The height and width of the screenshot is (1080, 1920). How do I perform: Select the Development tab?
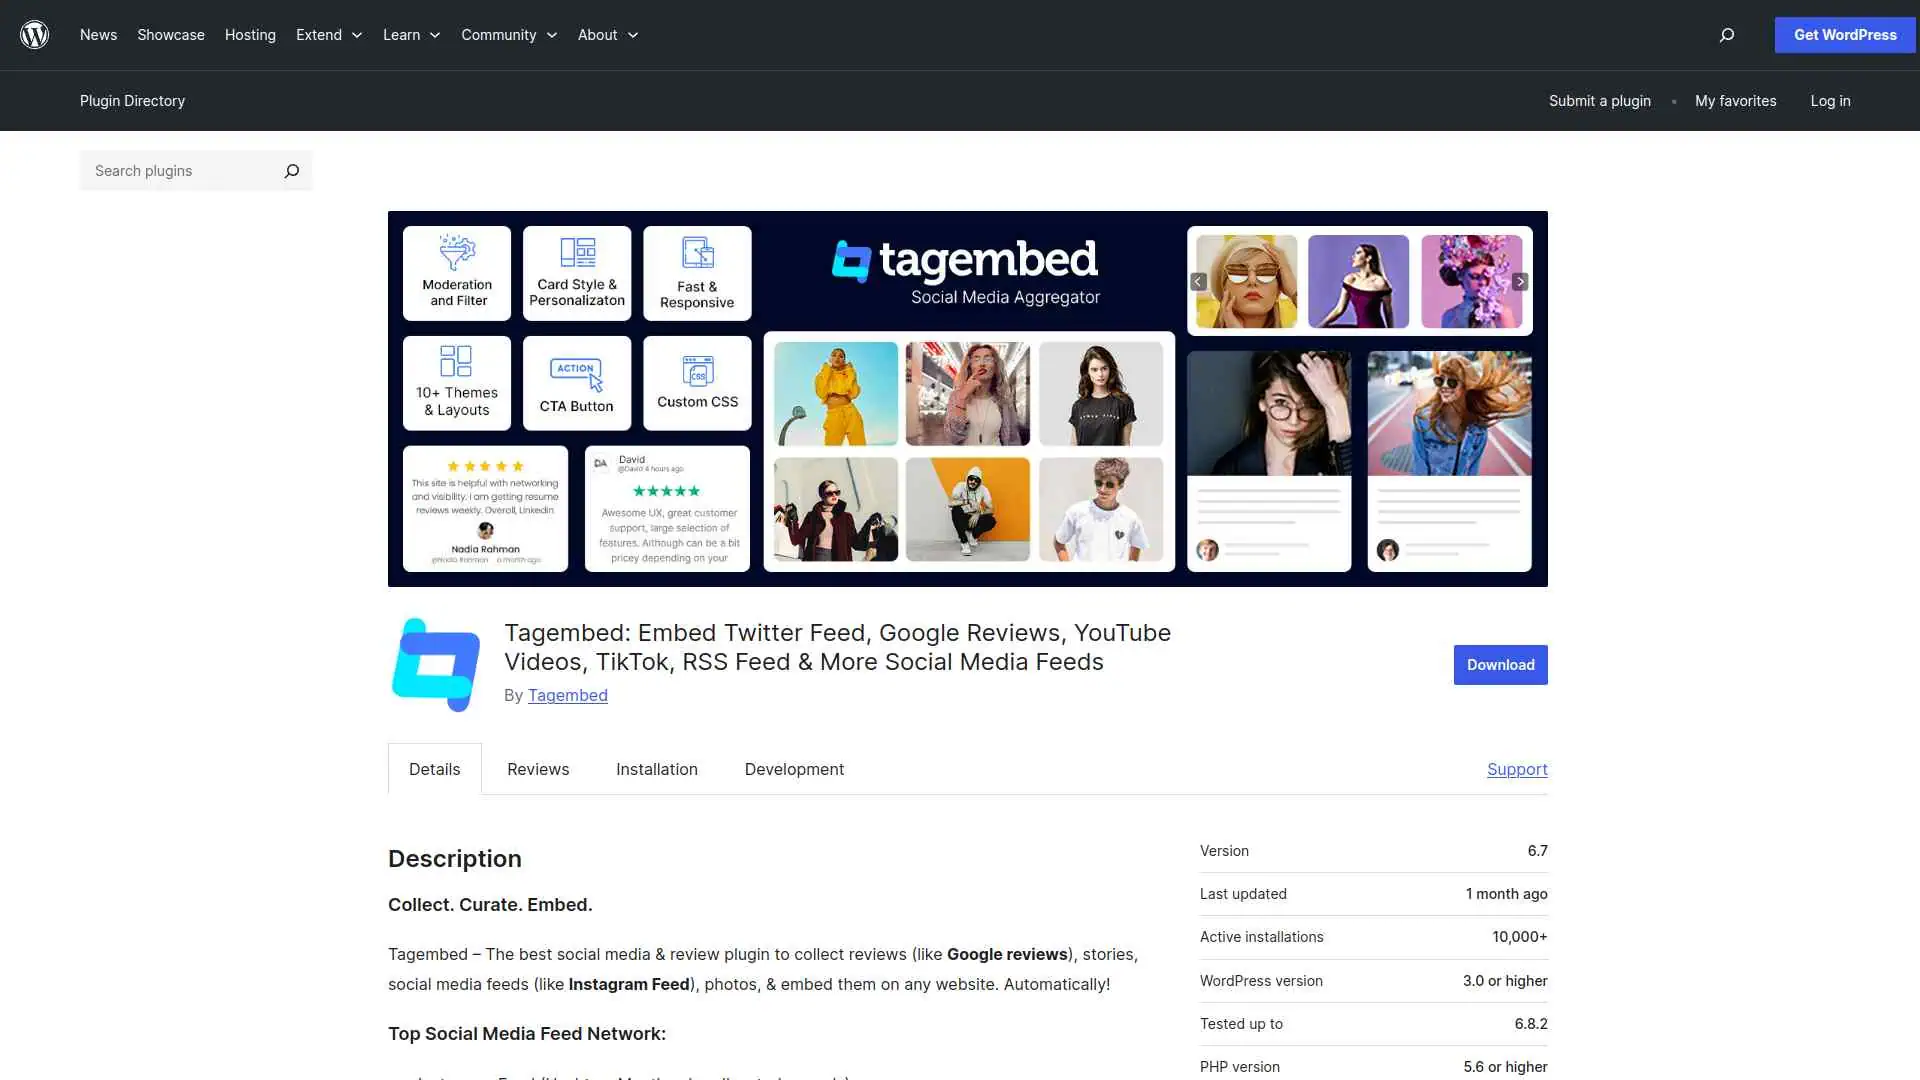(793, 769)
